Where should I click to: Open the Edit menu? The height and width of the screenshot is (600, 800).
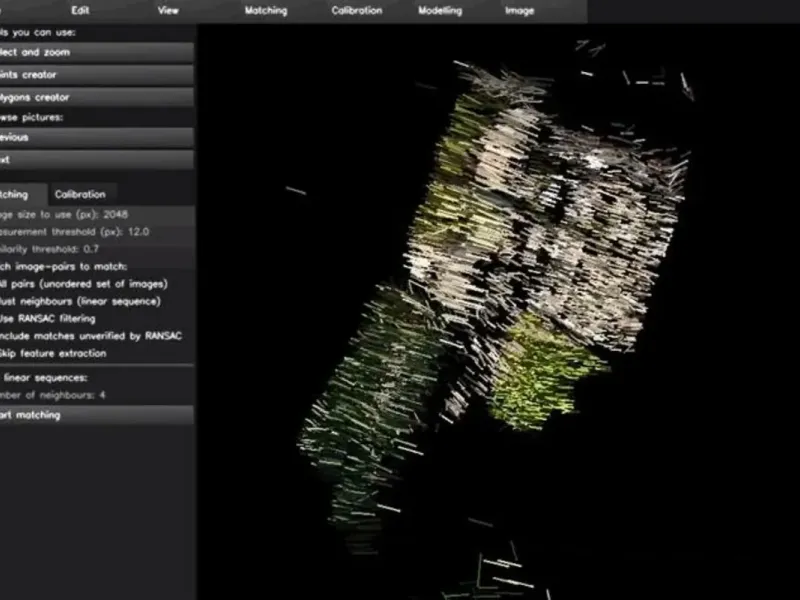coord(80,10)
